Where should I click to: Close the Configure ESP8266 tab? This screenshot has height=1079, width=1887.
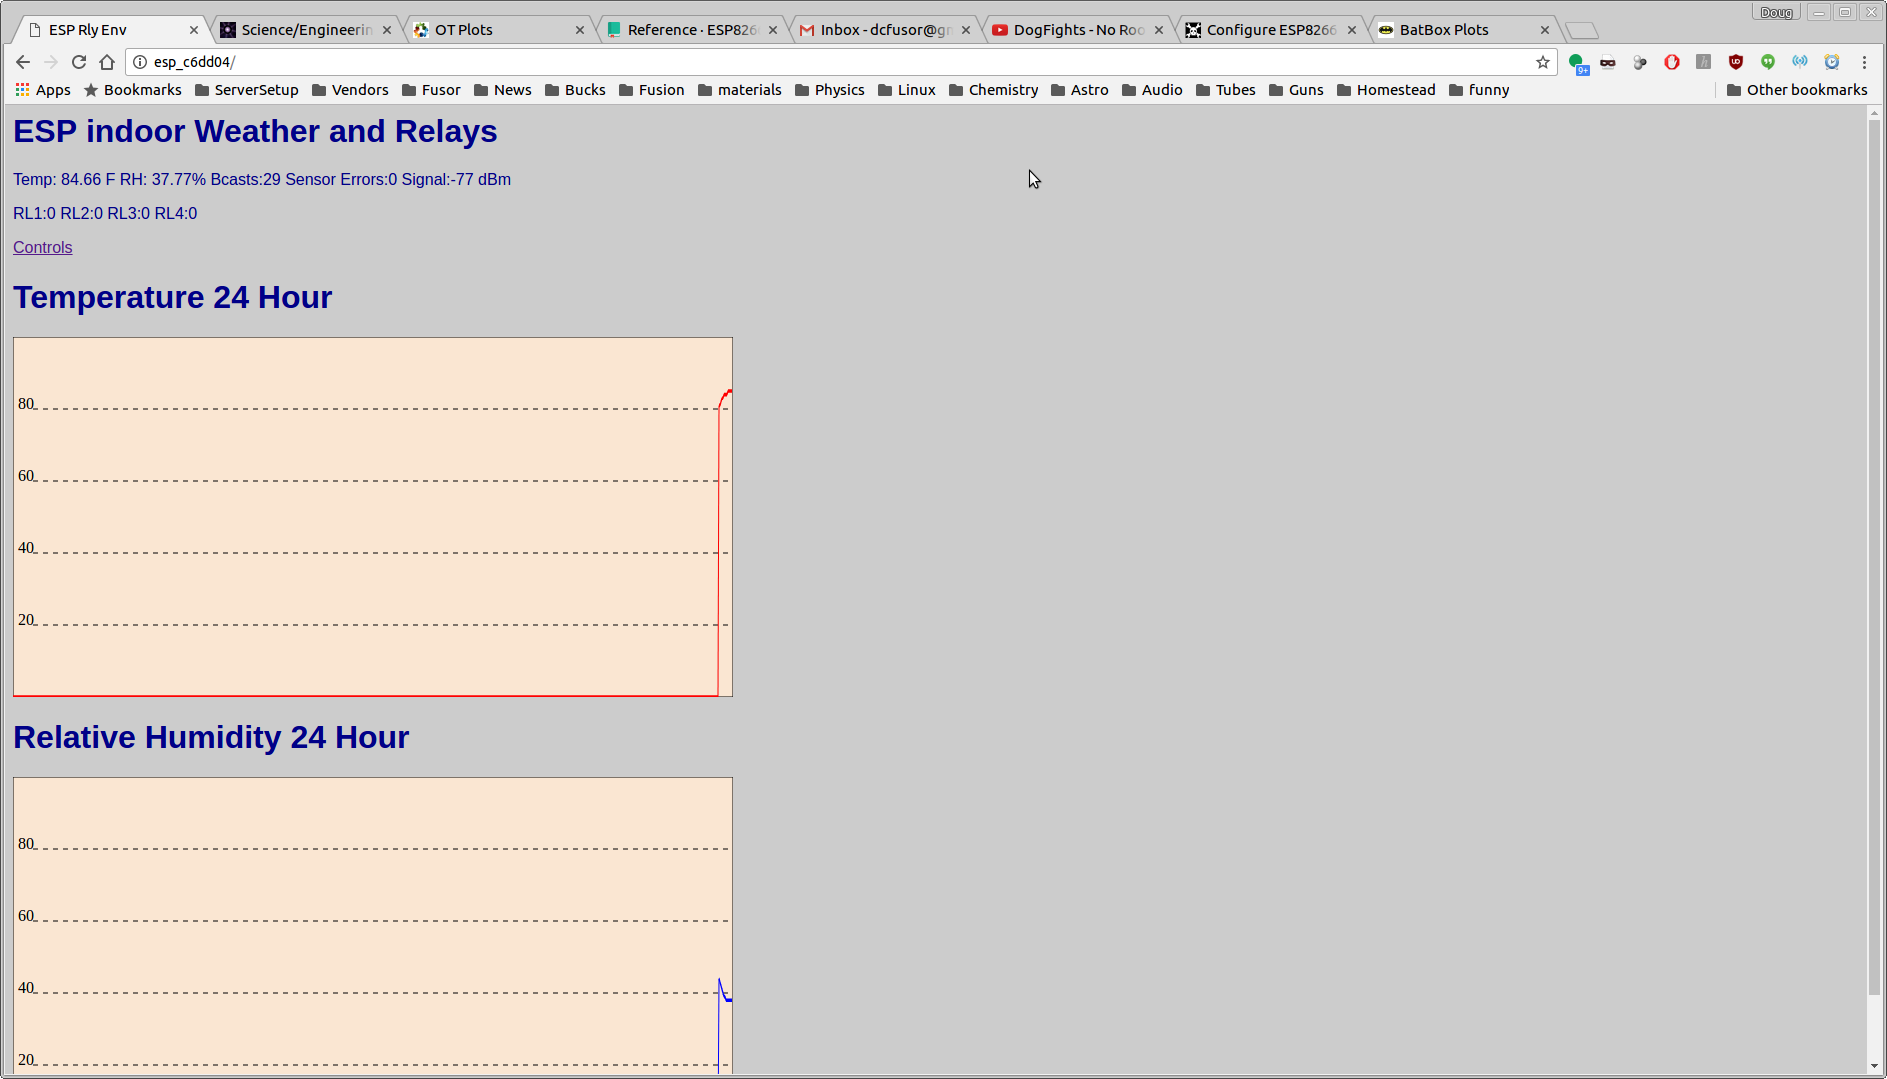pyautogui.click(x=1352, y=30)
